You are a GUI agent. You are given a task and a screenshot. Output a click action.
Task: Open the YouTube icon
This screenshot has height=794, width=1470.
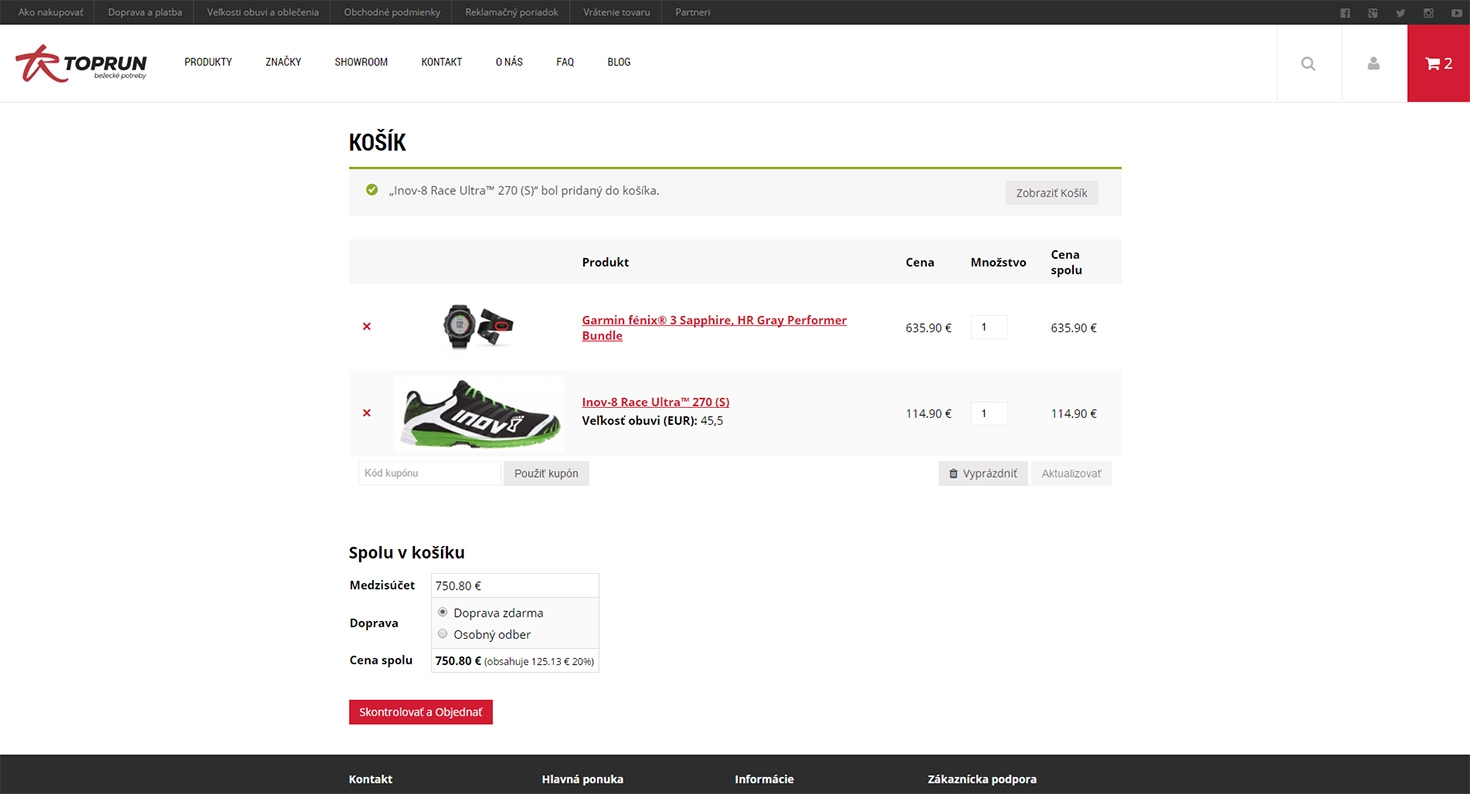pyautogui.click(x=1457, y=13)
